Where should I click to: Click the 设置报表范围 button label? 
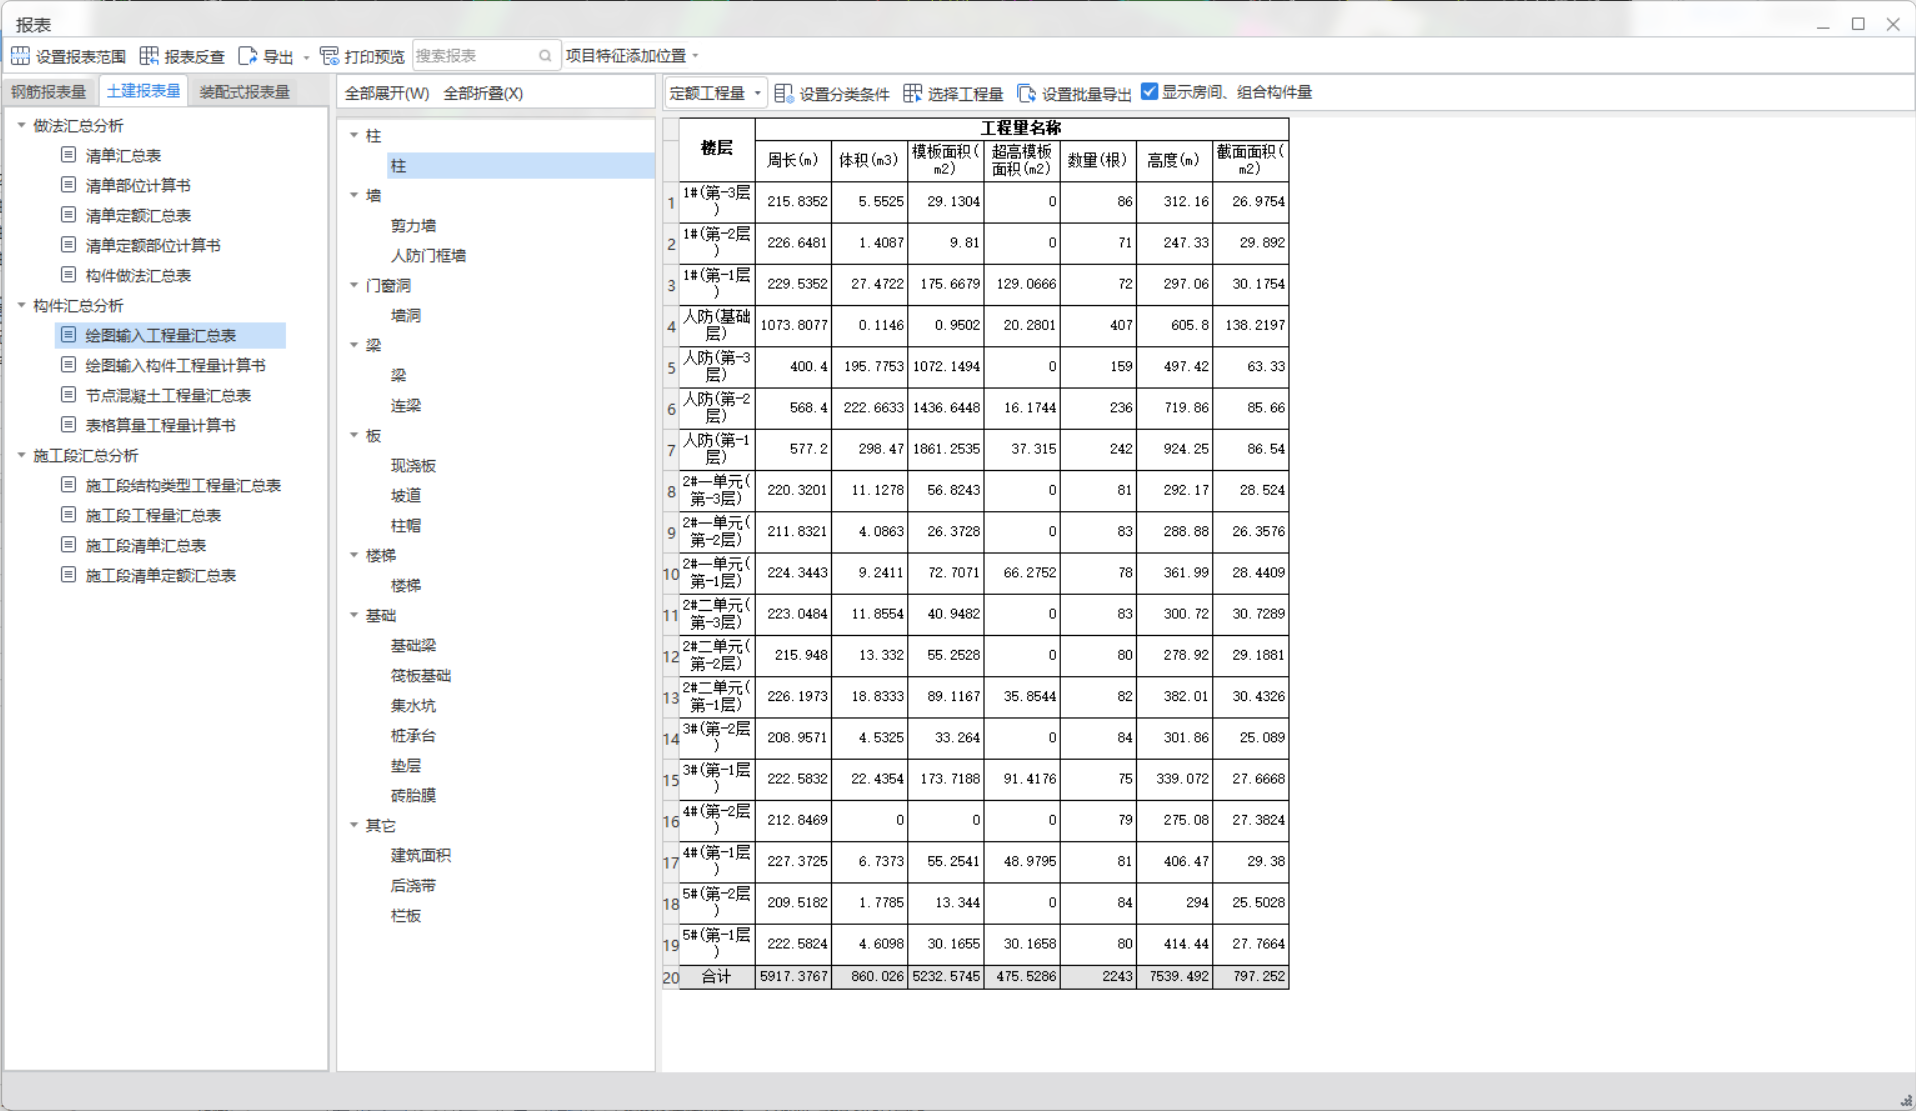coord(81,57)
